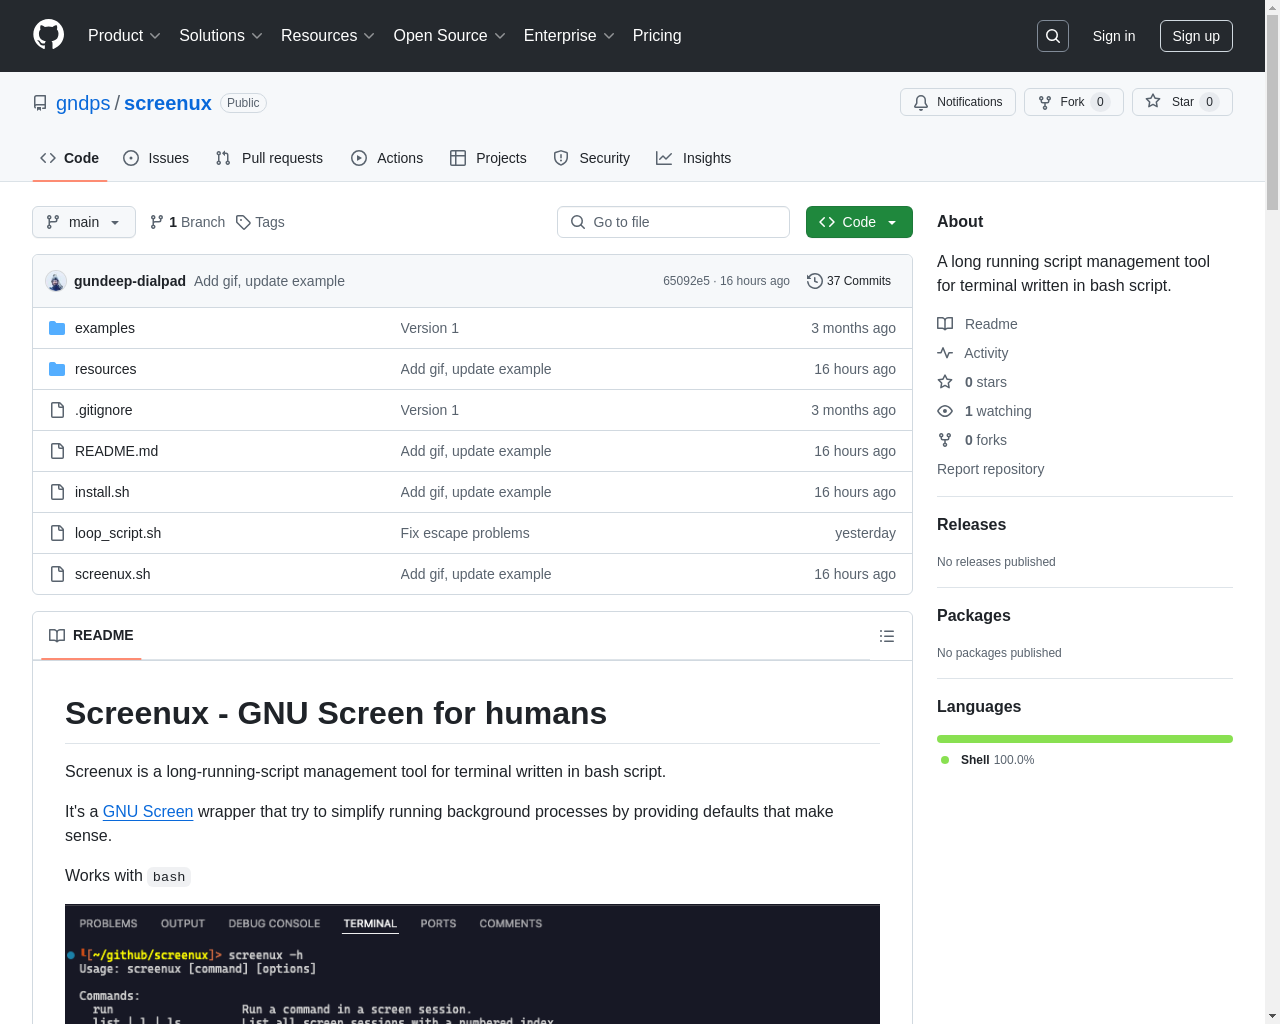Open 'Fix escape problems' commit message
The width and height of the screenshot is (1280, 1024).
[465, 533]
